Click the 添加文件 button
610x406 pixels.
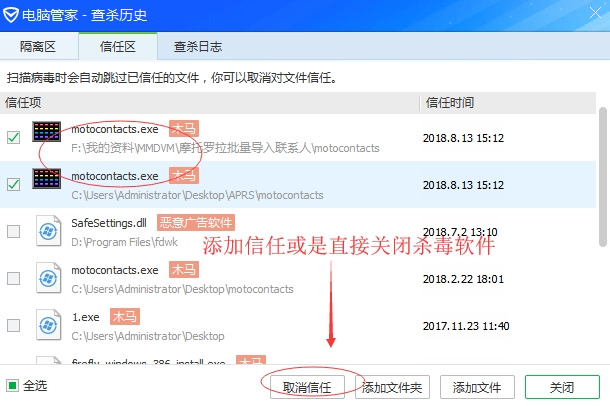tap(477, 387)
